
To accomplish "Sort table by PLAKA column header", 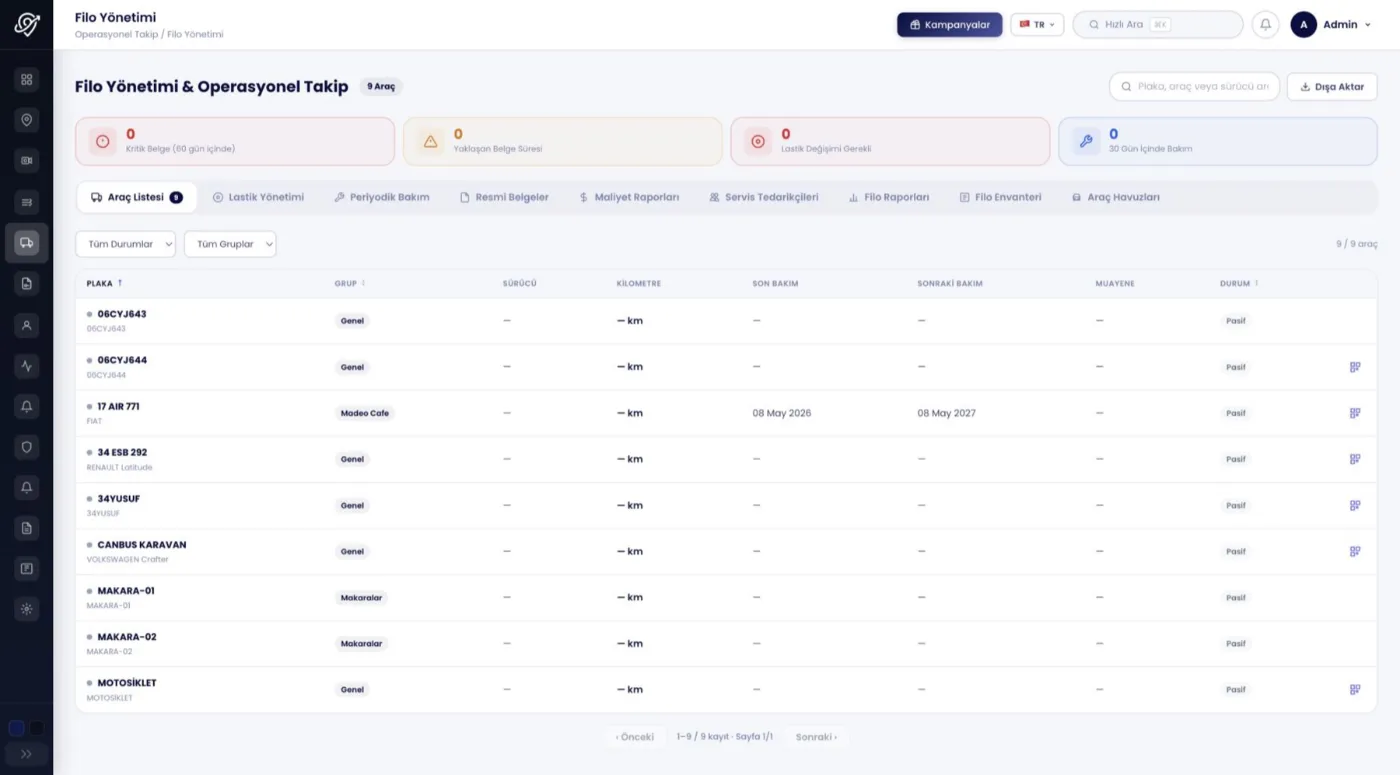I will (x=104, y=283).
